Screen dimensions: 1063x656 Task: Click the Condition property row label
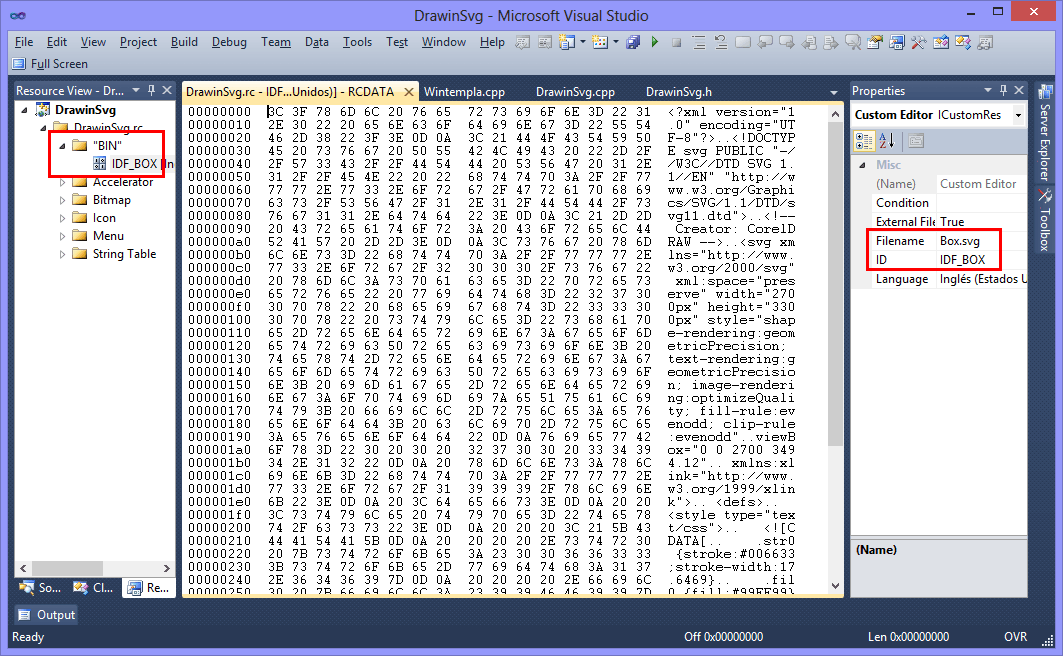click(x=902, y=203)
